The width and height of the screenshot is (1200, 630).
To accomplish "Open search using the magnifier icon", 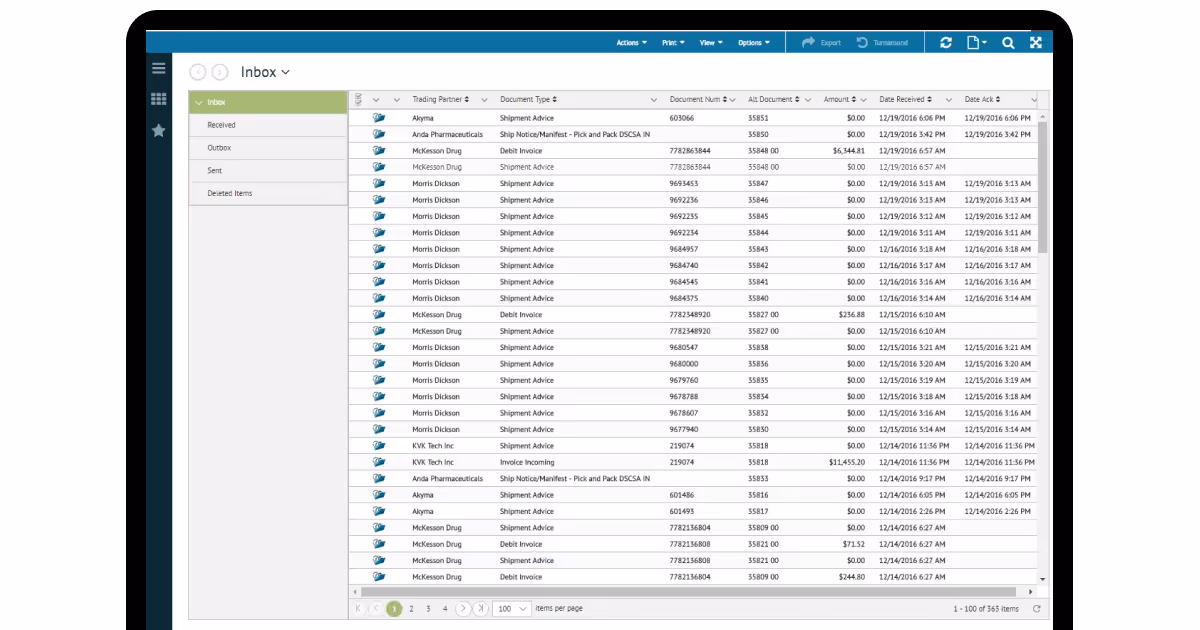I will click(x=1009, y=42).
